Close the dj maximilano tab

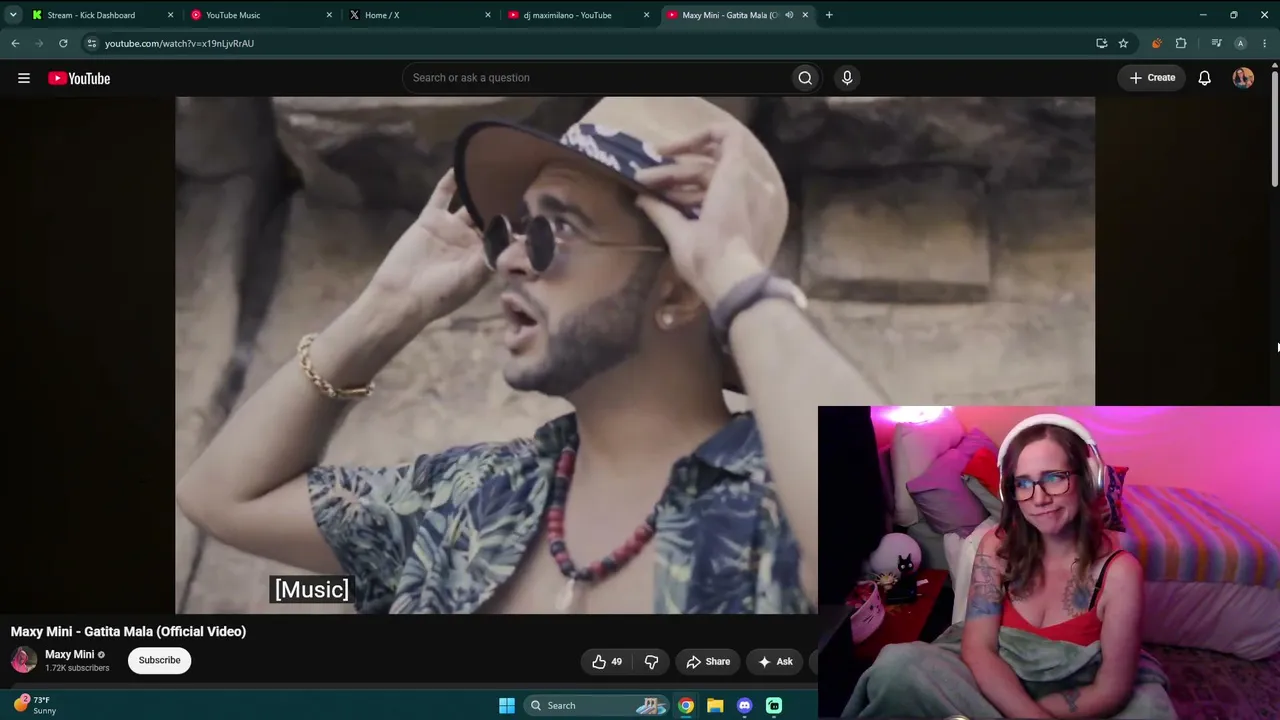pos(646,15)
